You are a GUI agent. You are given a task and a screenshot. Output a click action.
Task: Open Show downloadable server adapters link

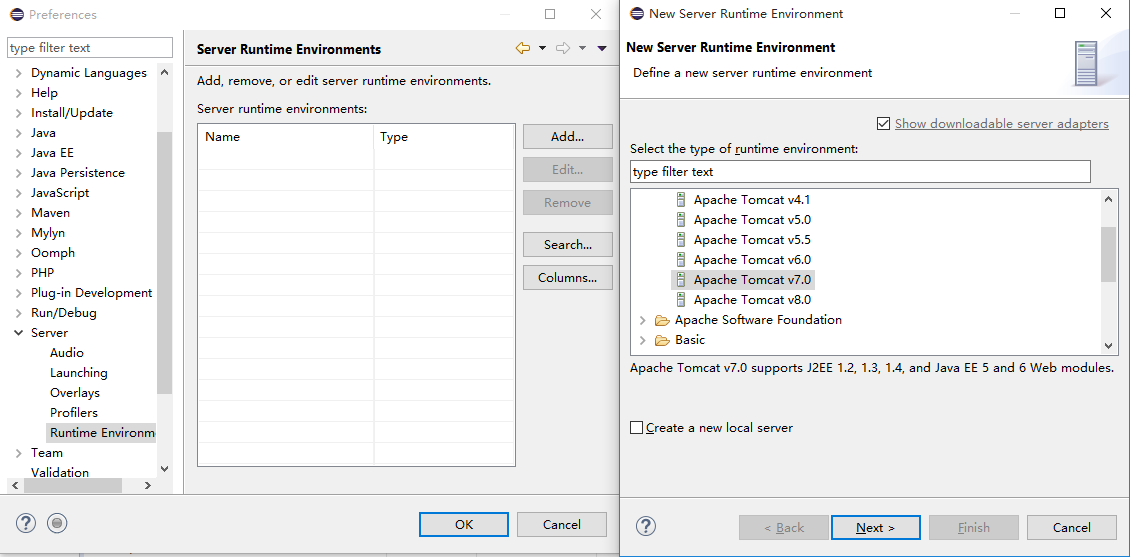(1001, 123)
